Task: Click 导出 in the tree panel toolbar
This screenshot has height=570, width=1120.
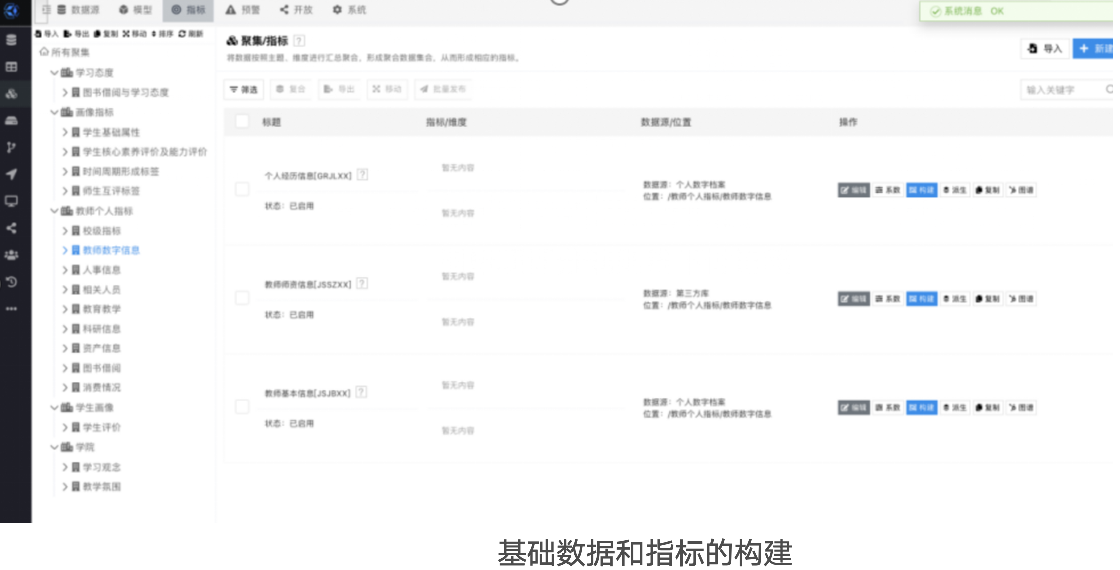Action: (76, 34)
